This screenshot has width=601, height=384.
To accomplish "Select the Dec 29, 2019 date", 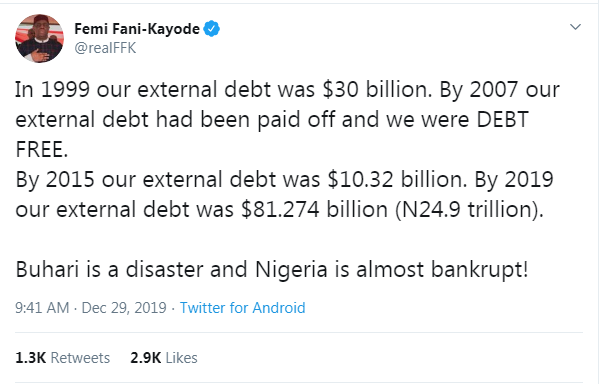I will click(124, 308).
